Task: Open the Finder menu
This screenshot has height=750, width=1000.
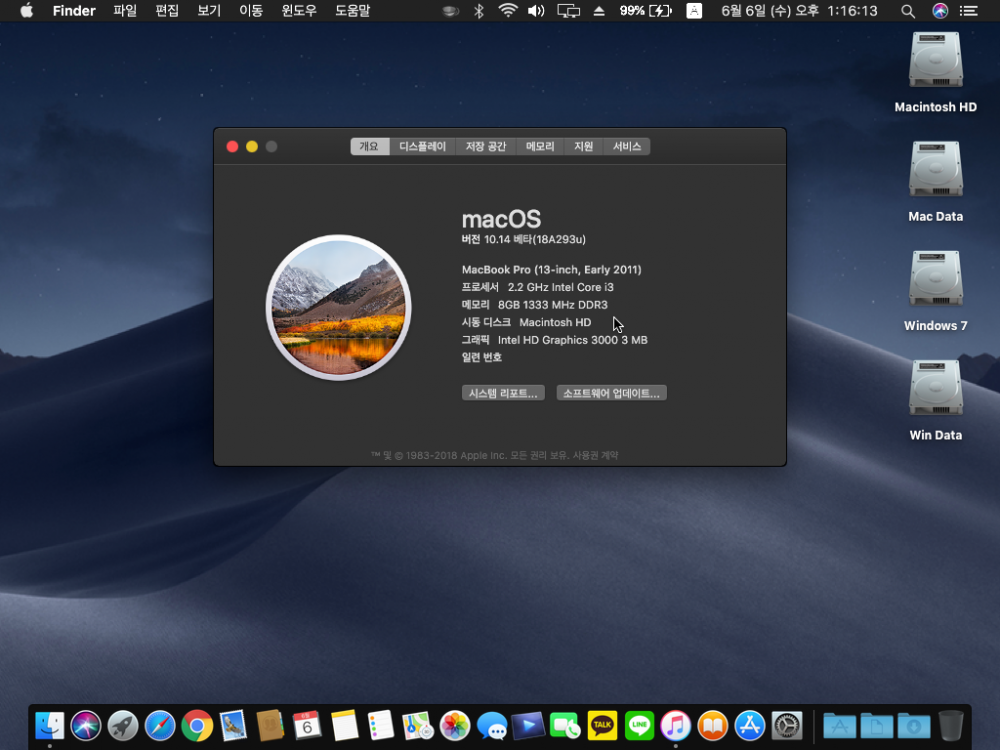Action: click(x=74, y=11)
